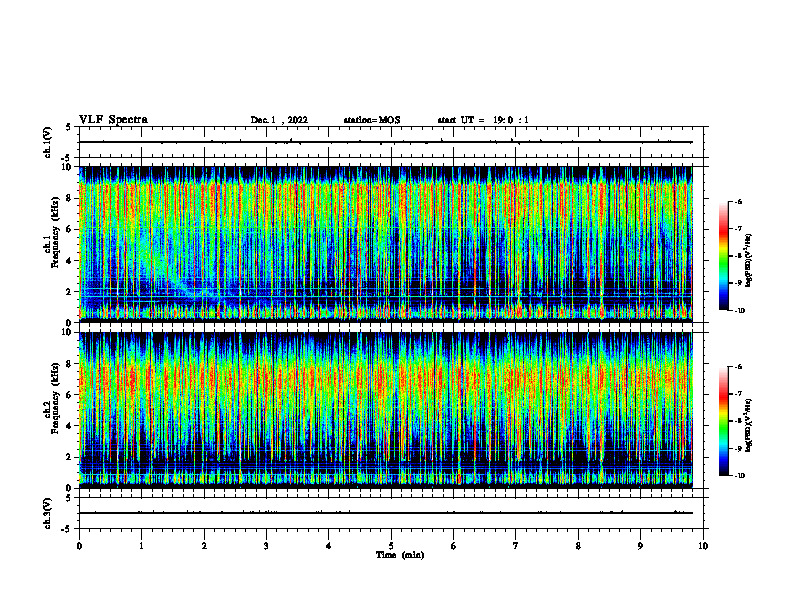The image size is (792, 612).
Task: Click the 'Time (min)' axis label
Action: [400, 555]
